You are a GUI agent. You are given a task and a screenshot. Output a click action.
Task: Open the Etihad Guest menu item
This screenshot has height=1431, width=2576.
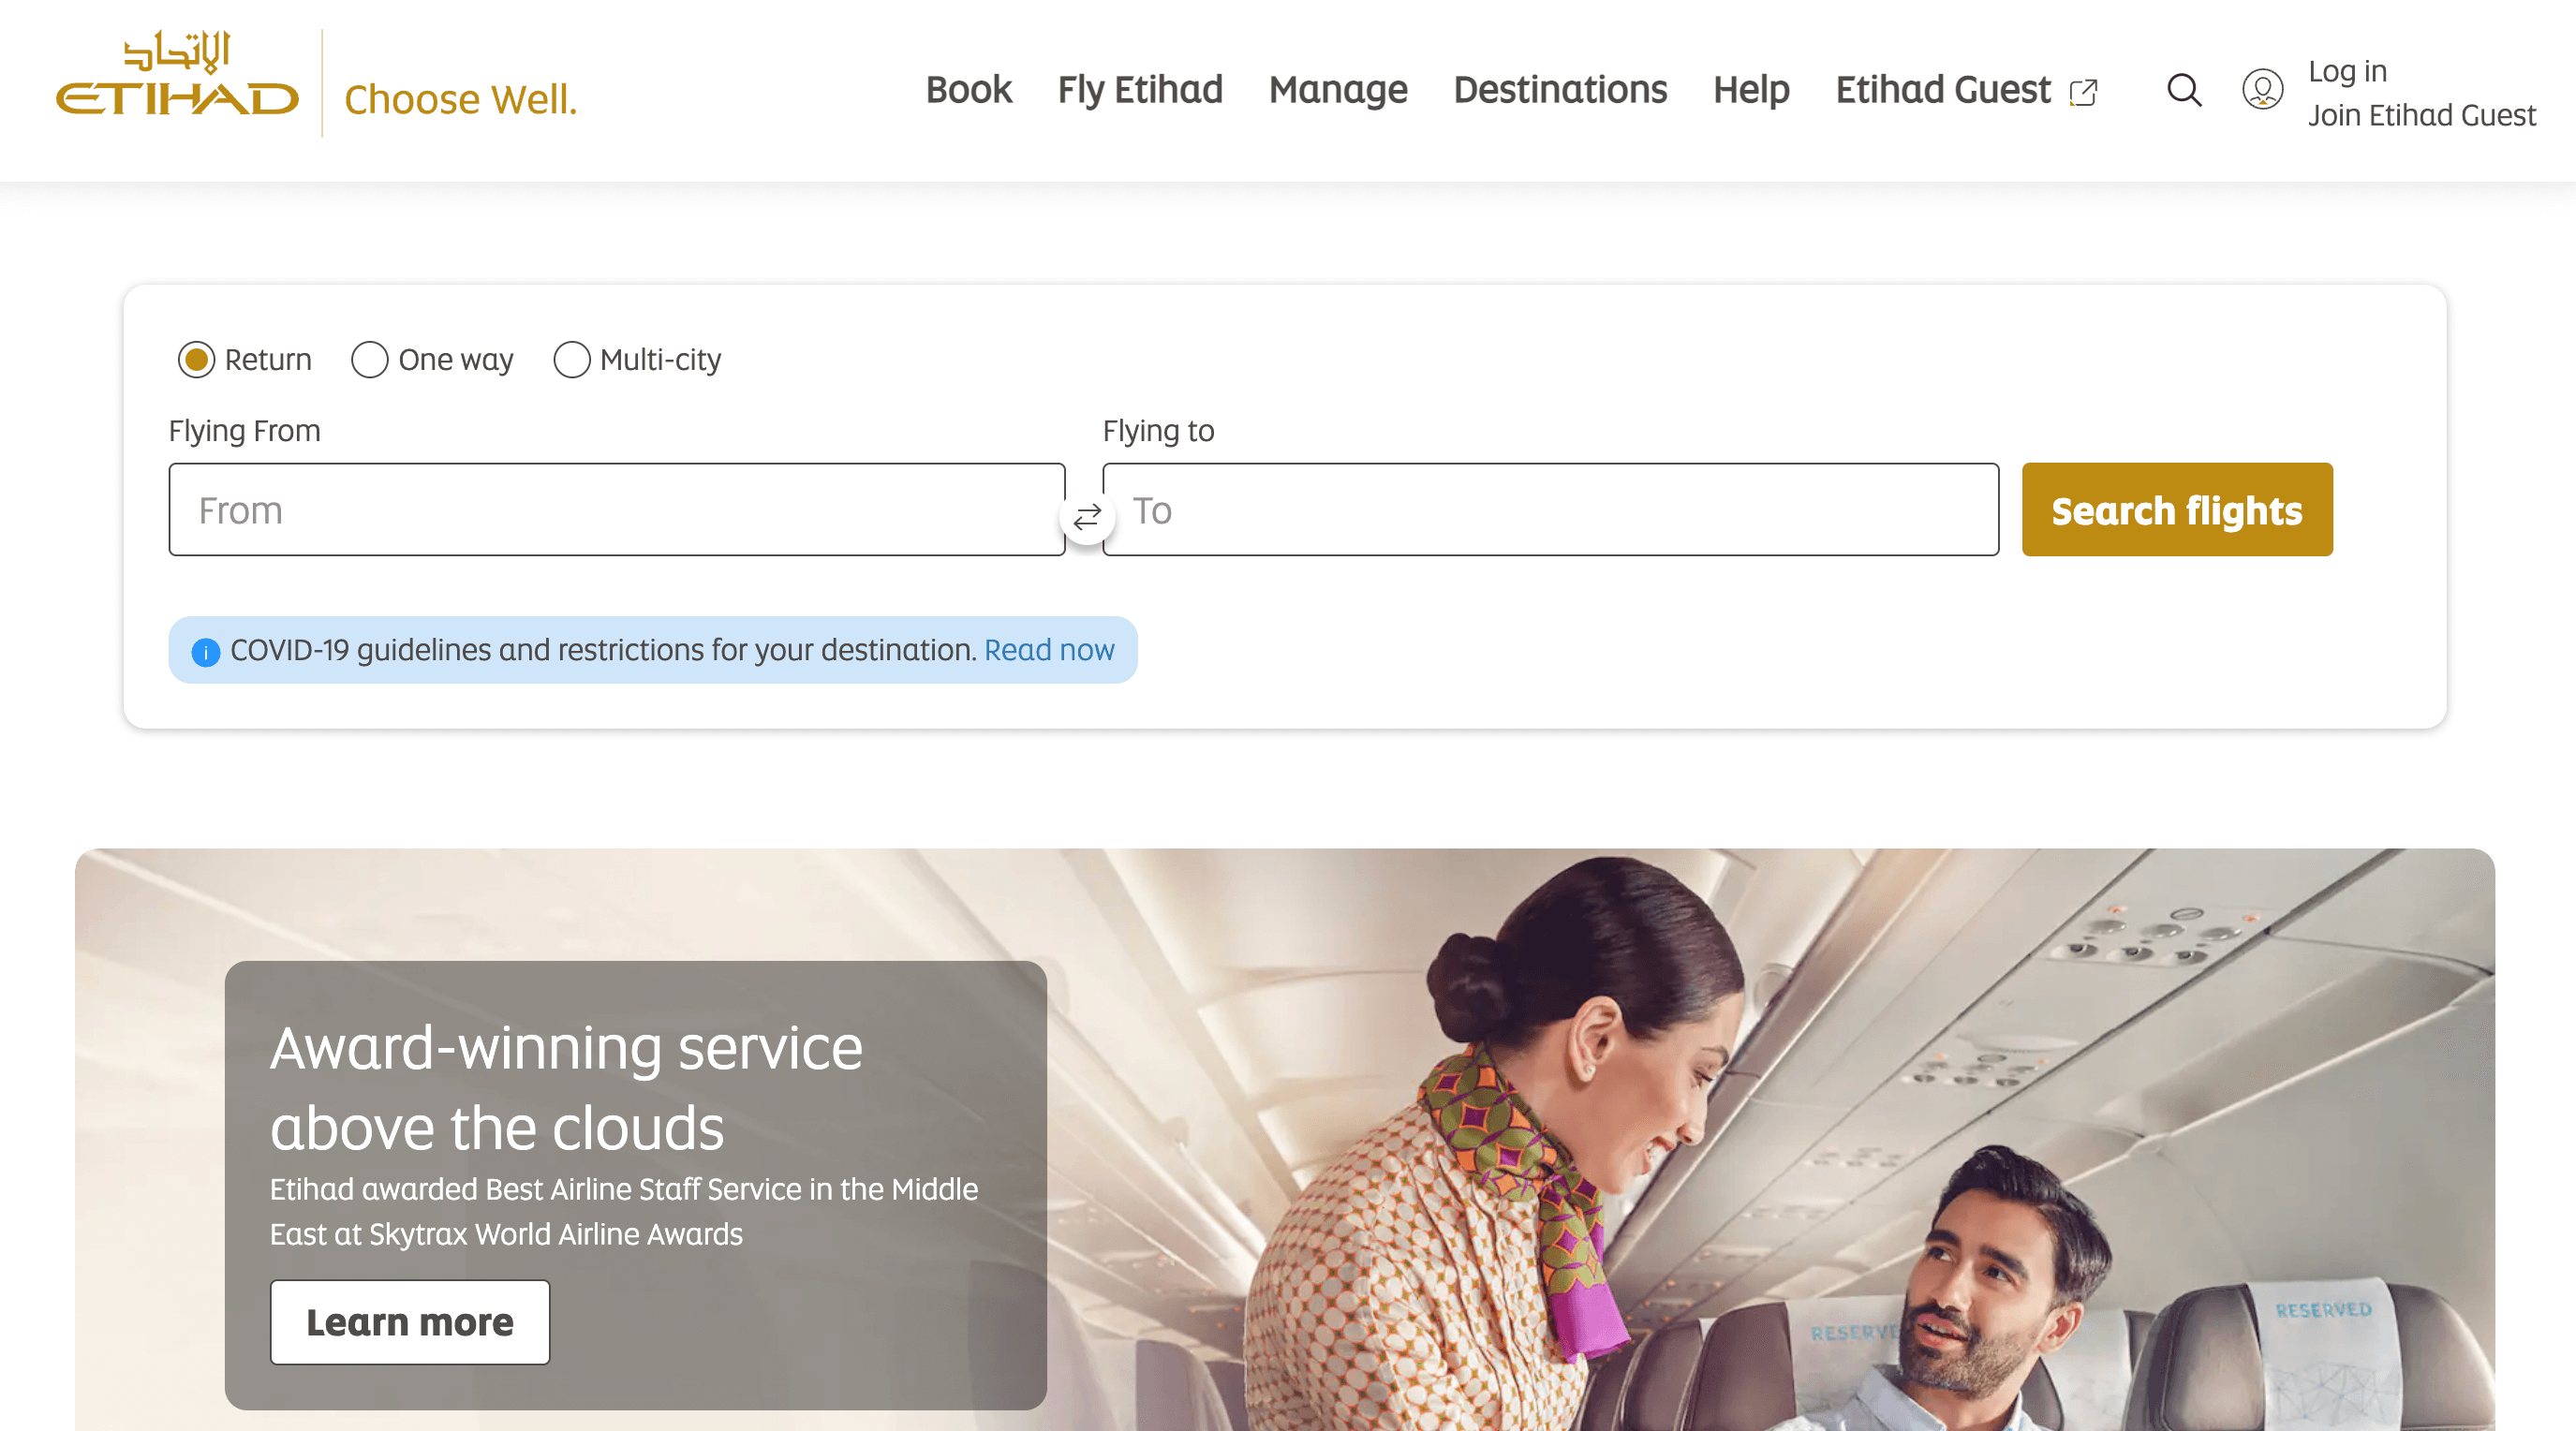click(x=1943, y=90)
